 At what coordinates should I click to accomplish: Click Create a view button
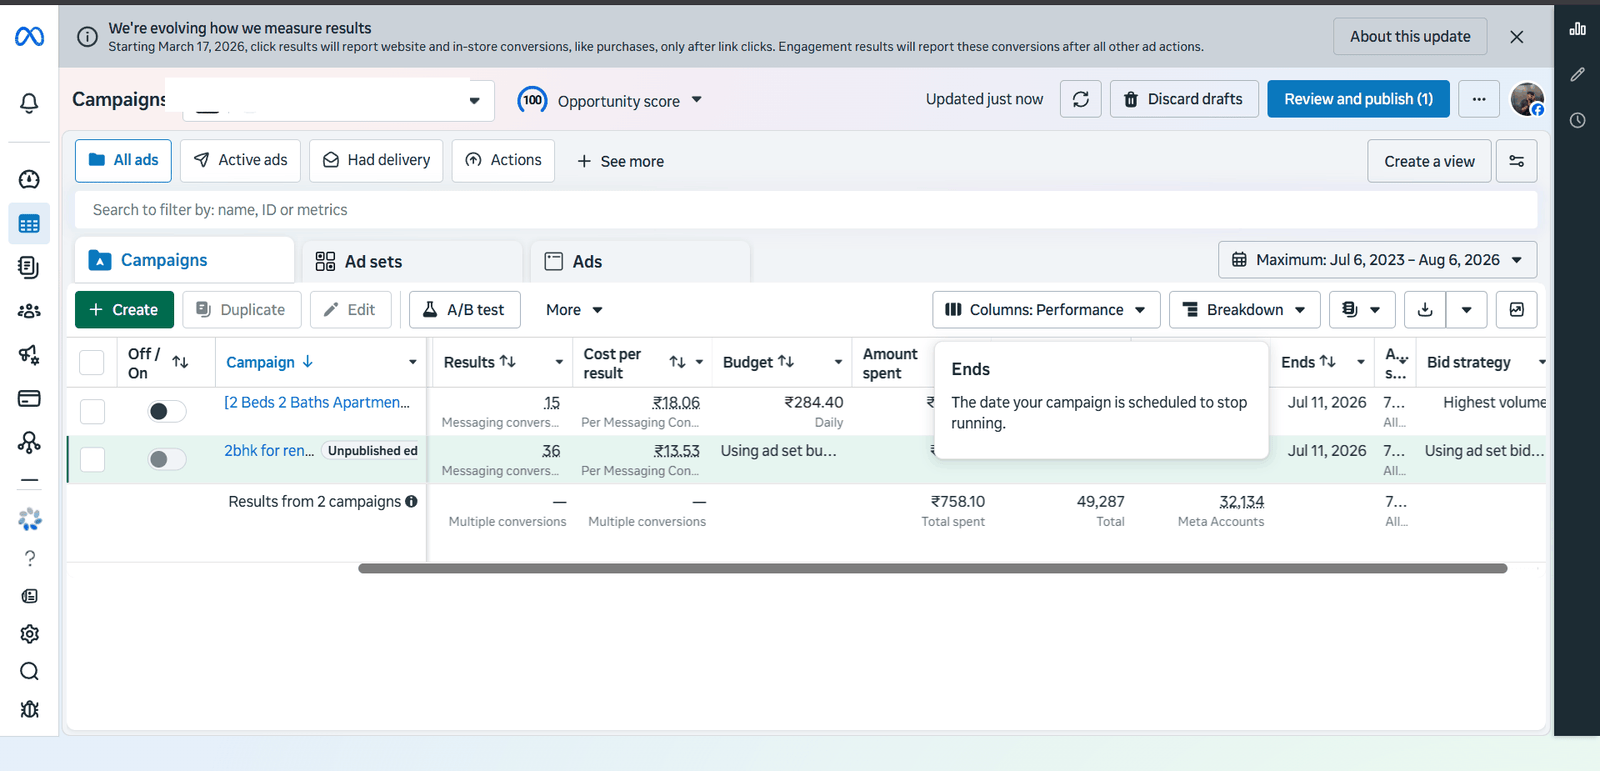(1429, 161)
